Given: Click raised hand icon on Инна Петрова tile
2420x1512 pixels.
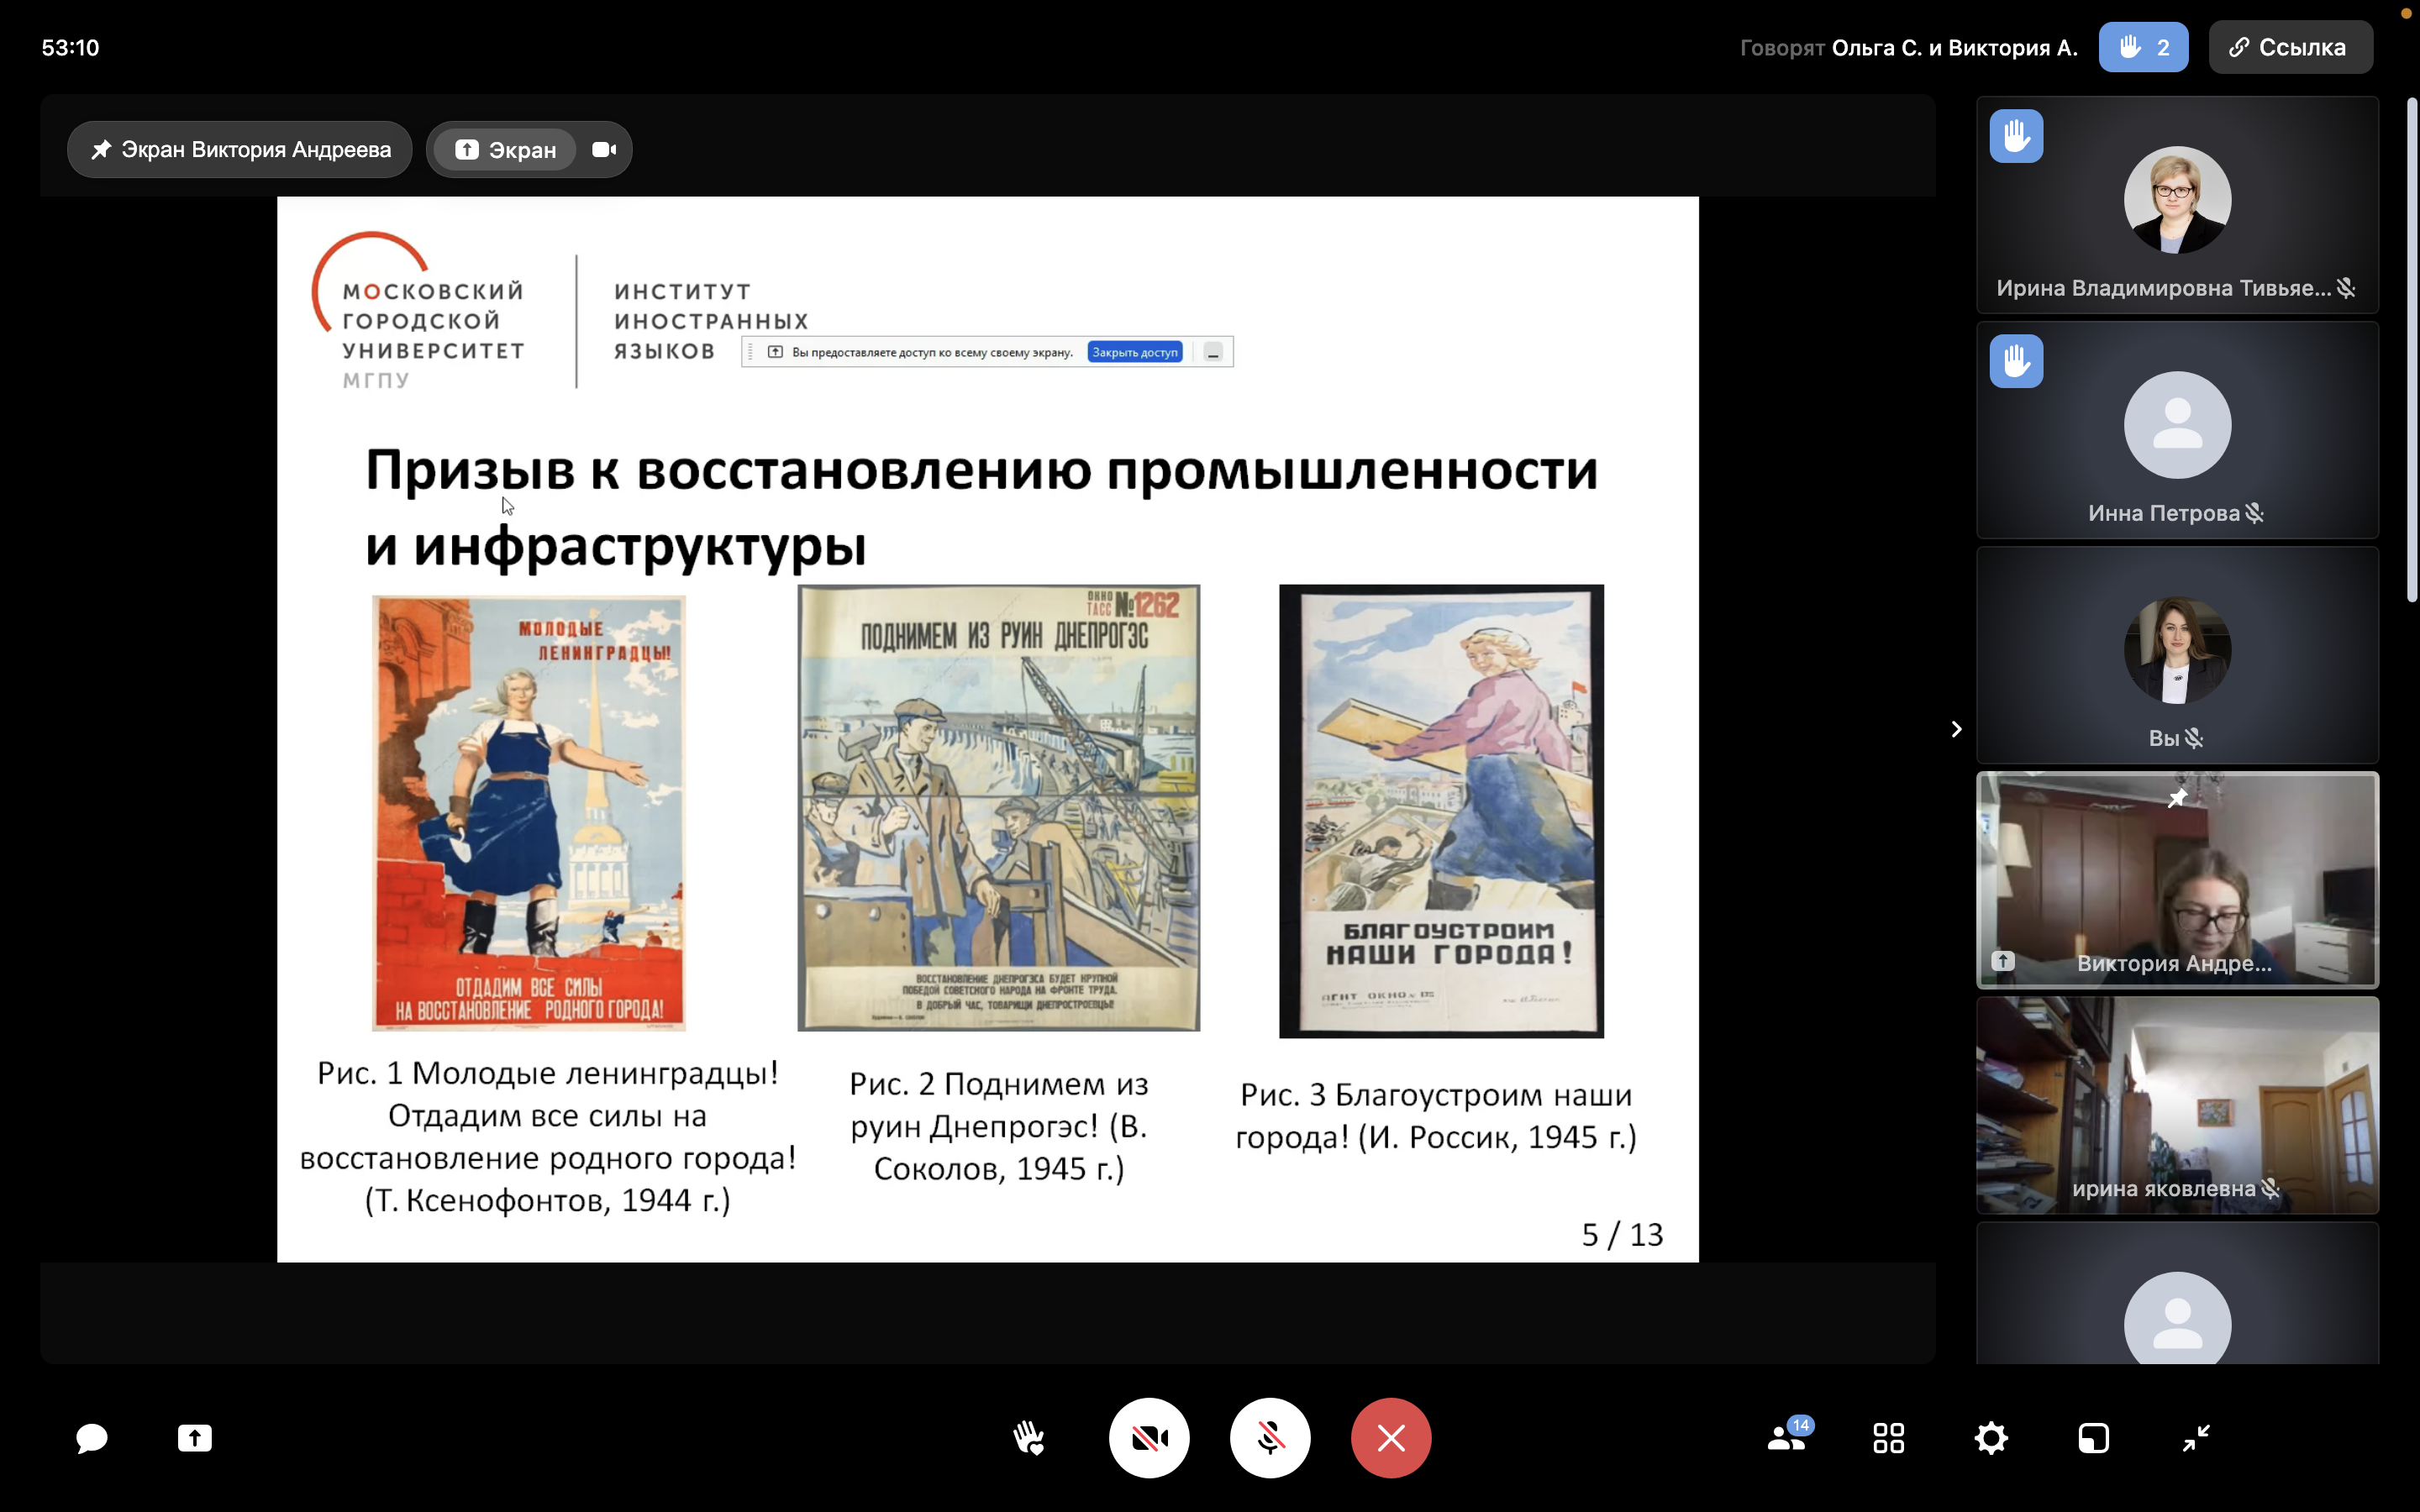Looking at the screenshot, I should (2016, 361).
